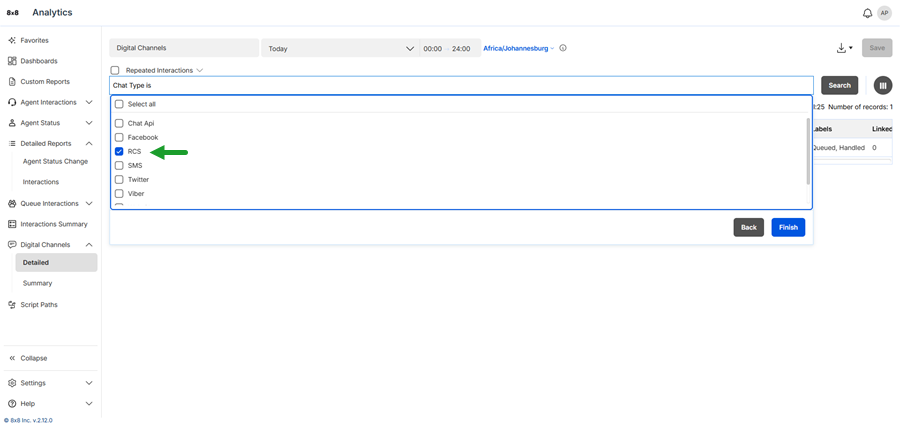Tick the Select all checkbox
Screen dimensions: 900x427
[x=119, y=104]
